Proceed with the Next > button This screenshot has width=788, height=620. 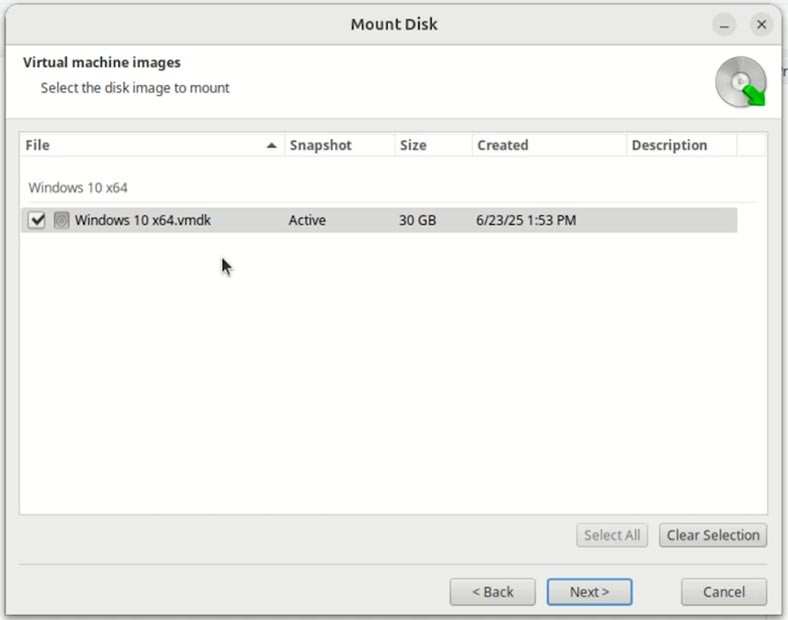tap(589, 592)
